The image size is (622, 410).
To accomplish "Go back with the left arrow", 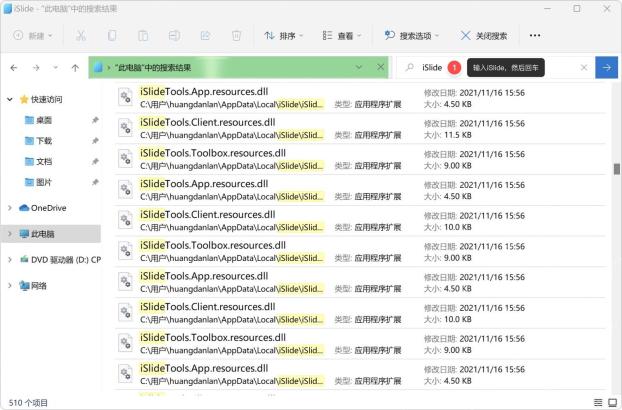I will point(14,68).
